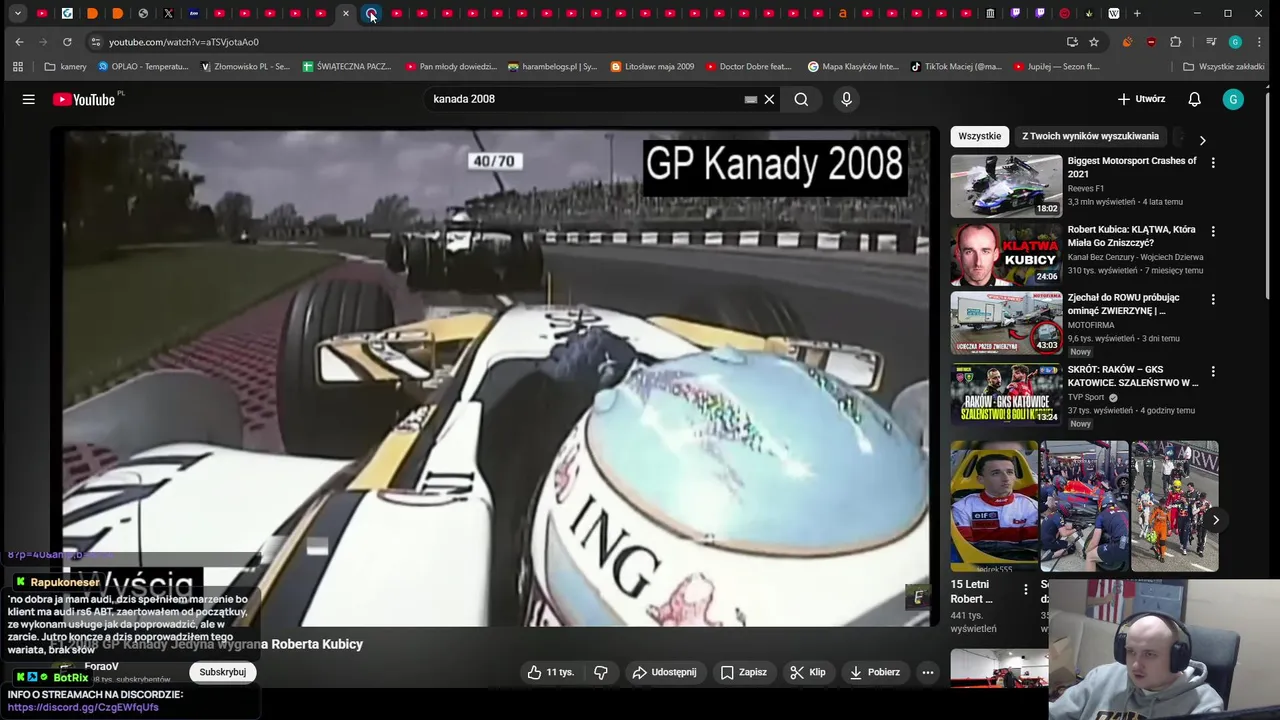Open options for Biggest Motorsport Crashes video

[1213, 162]
